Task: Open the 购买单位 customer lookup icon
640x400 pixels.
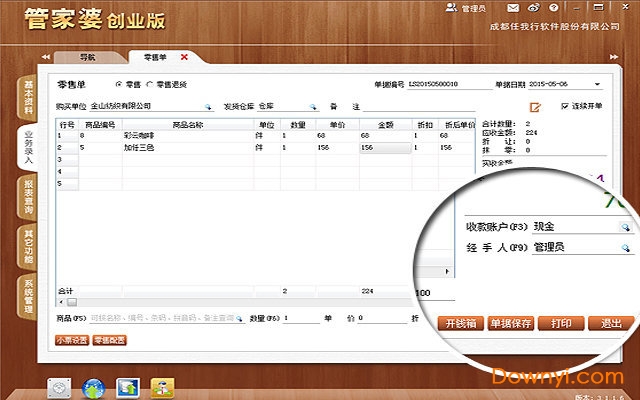Action: (209, 106)
